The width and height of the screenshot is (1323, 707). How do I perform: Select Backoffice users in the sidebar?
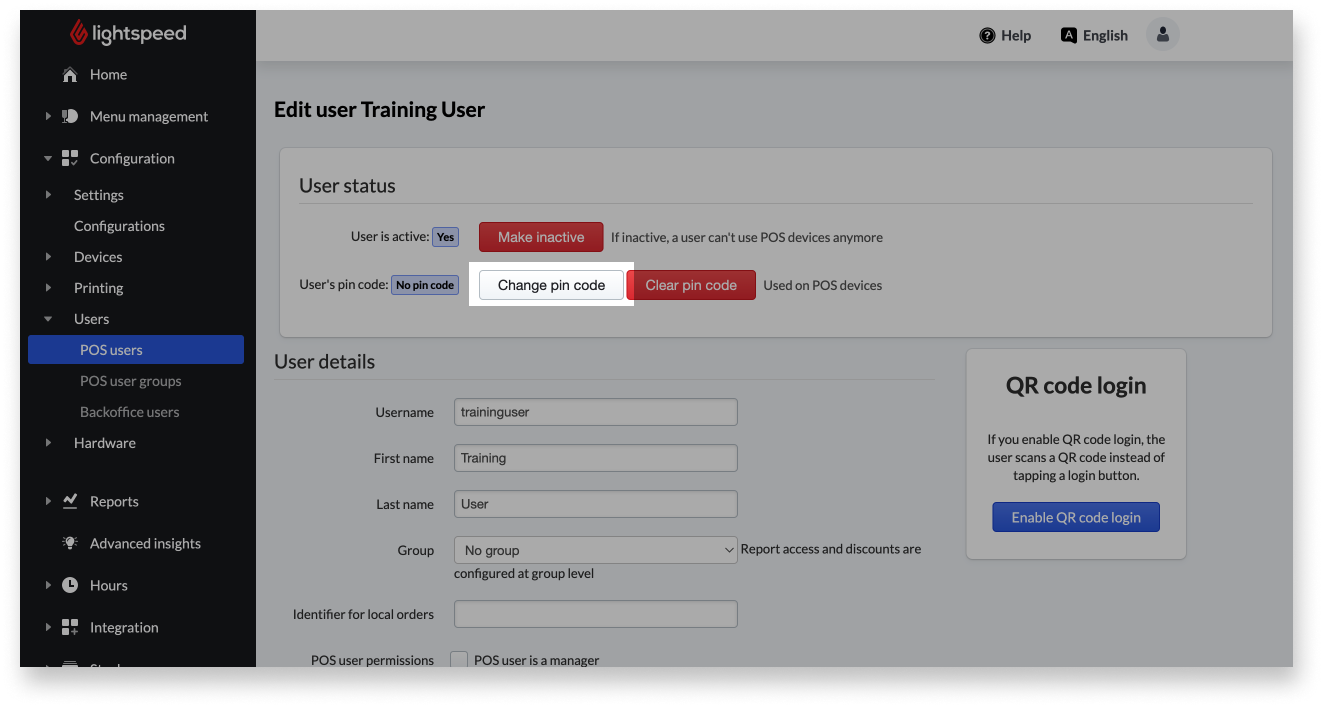point(128,411)
